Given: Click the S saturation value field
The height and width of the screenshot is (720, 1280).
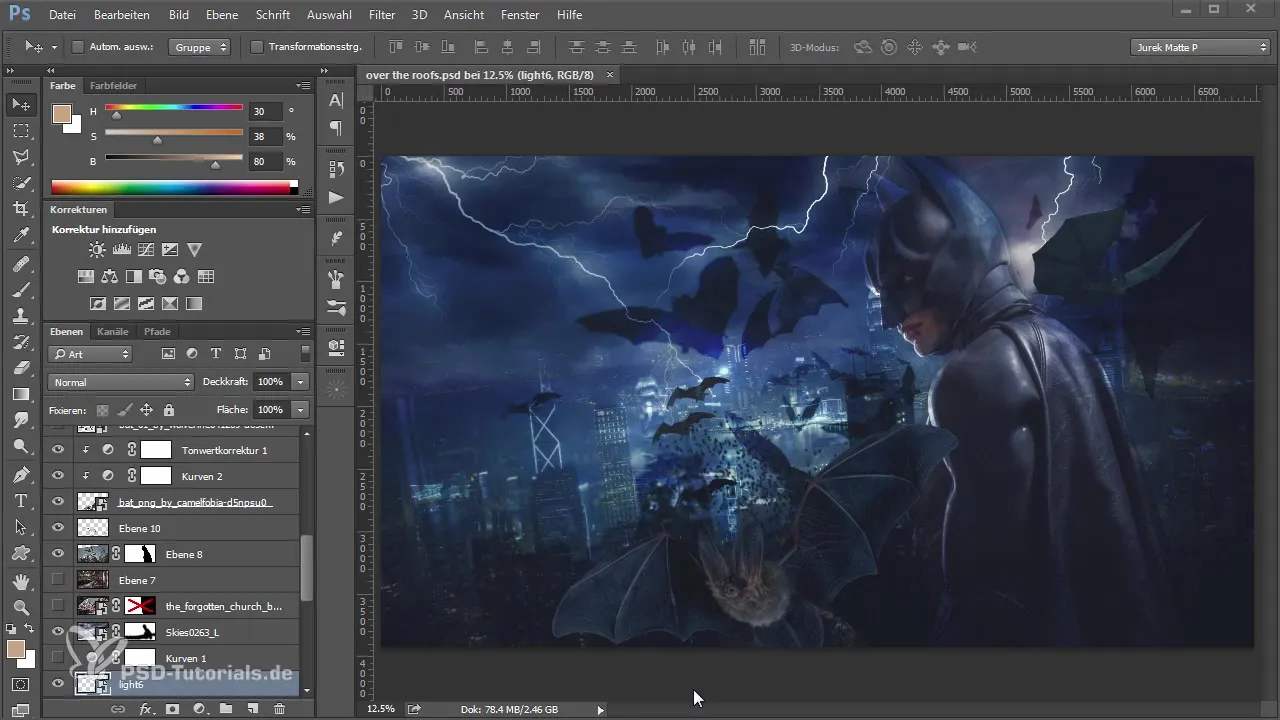Looking at the screenshot, I should 266,137.
